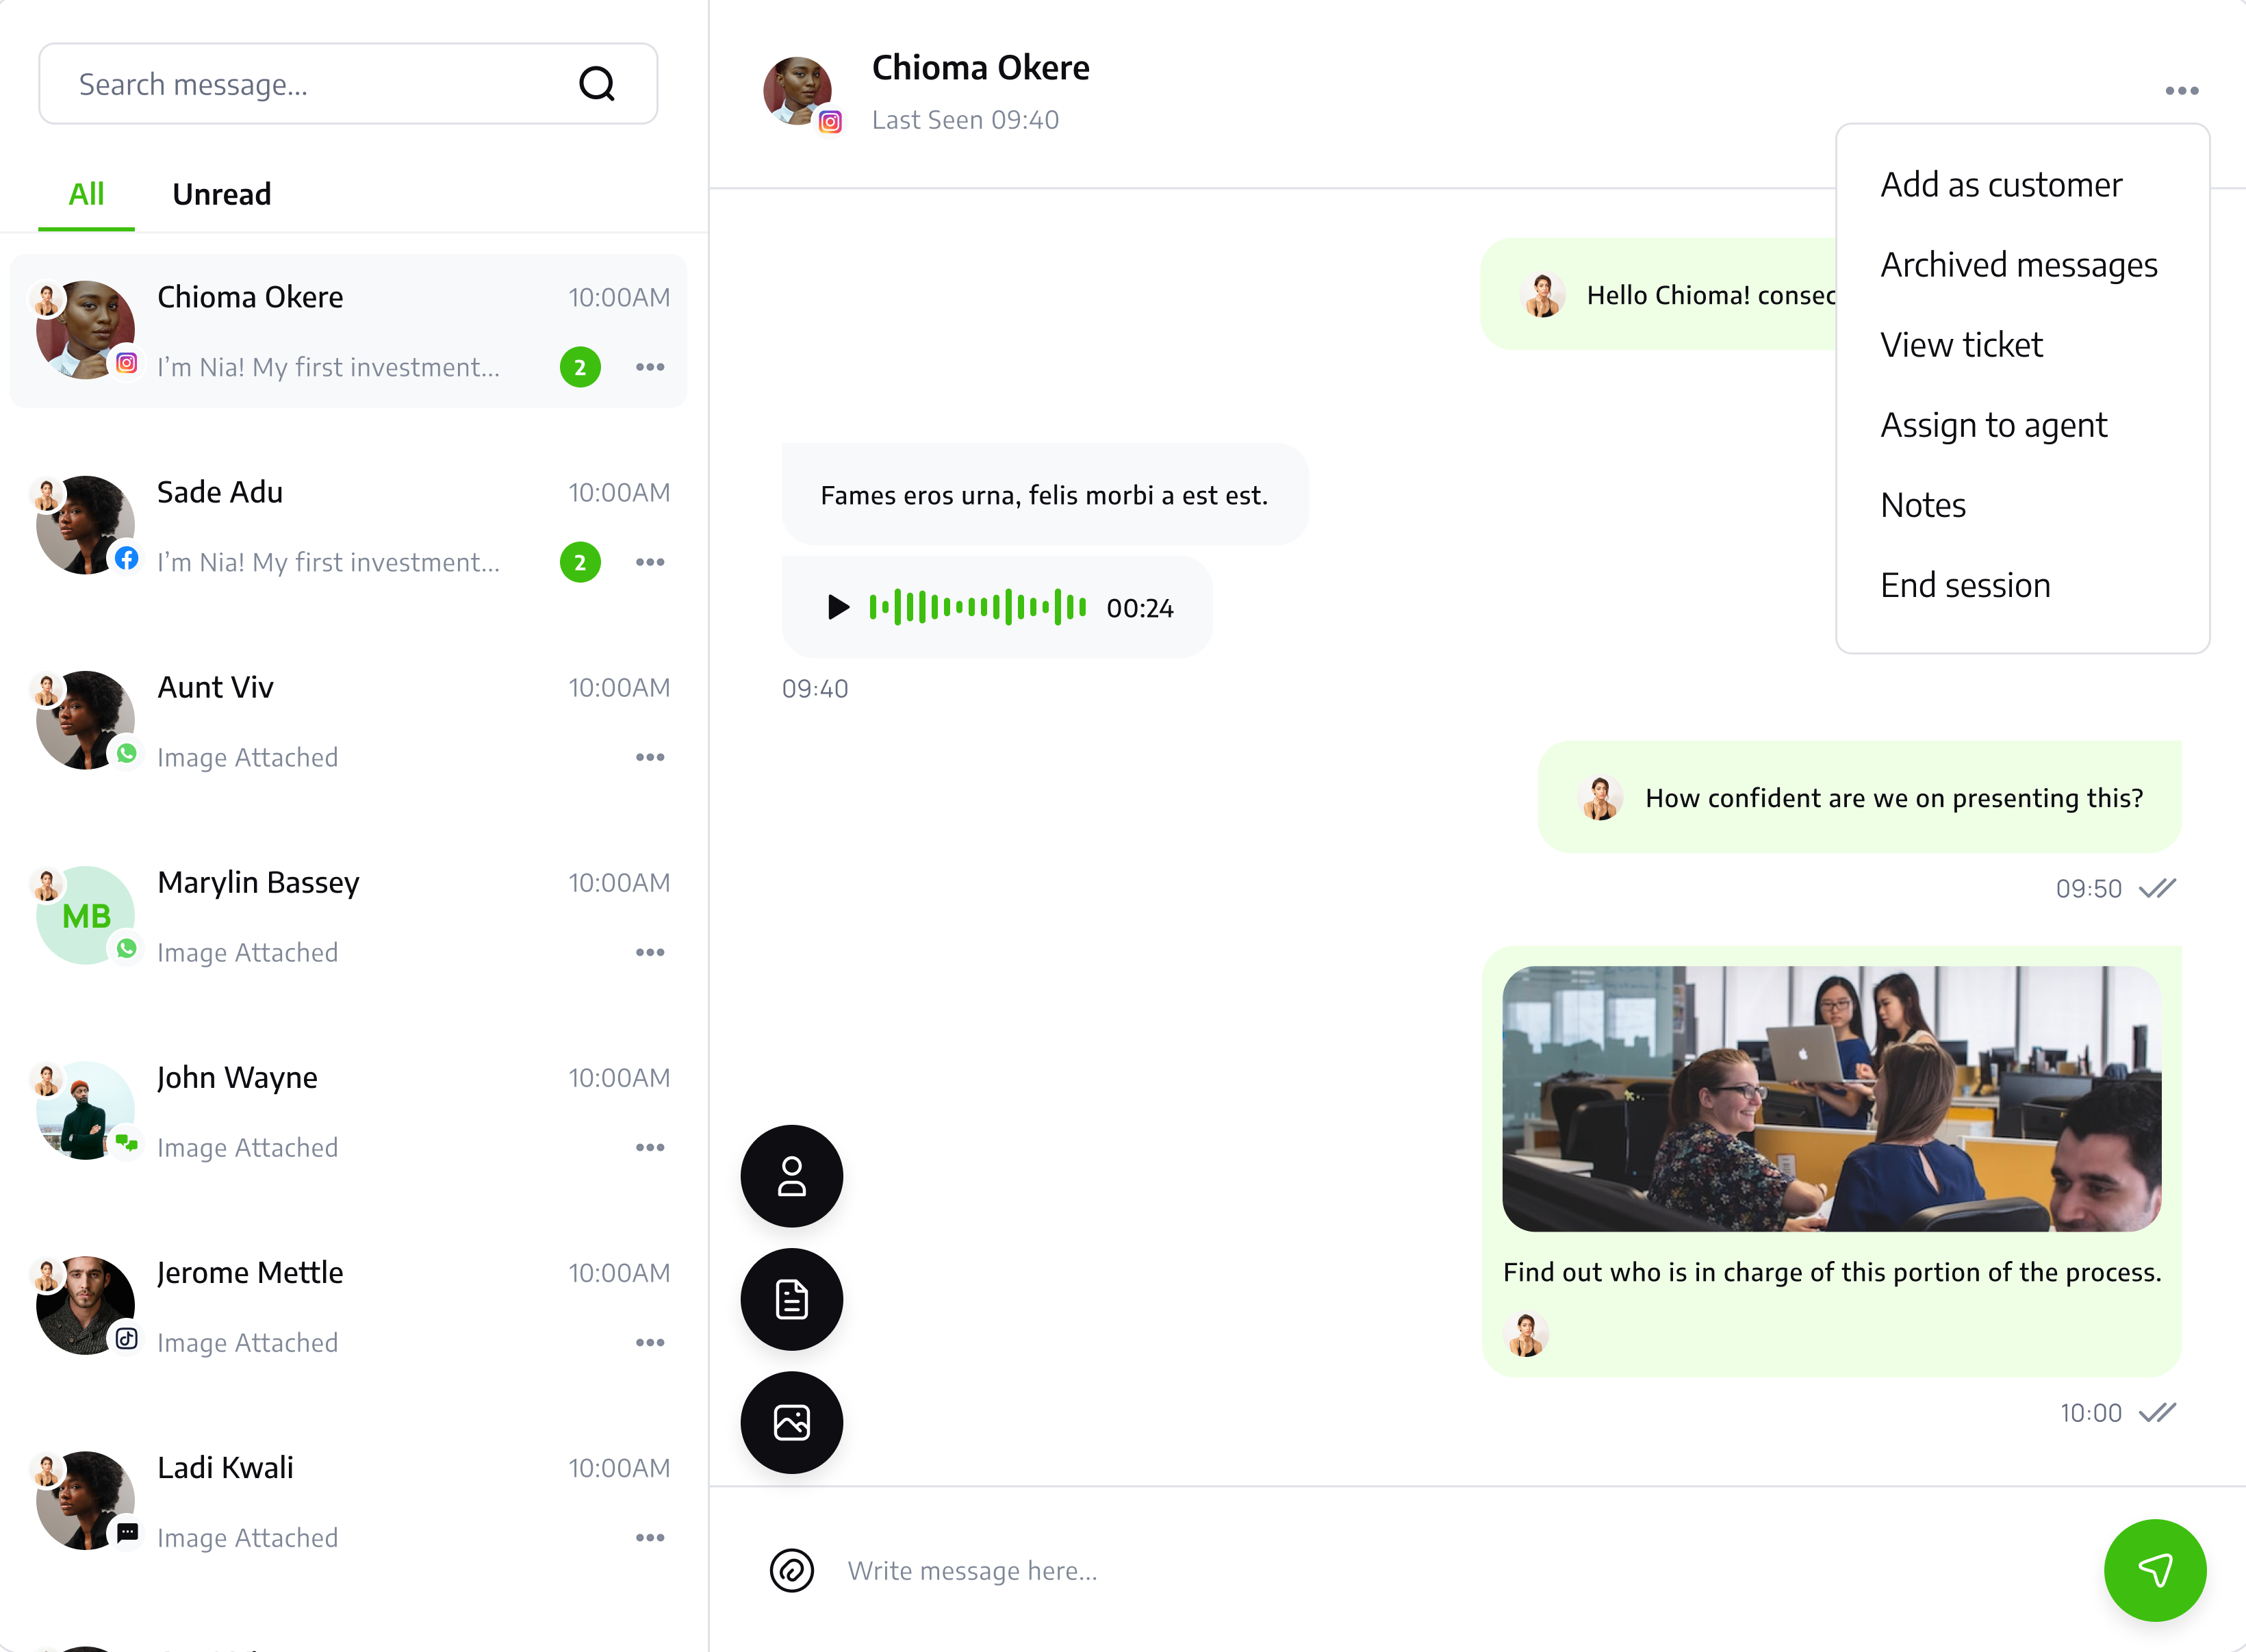Screen dimensions: 2246x1652
Task: Open the Chioma Okere conversation row
Action: coord(348,331)
